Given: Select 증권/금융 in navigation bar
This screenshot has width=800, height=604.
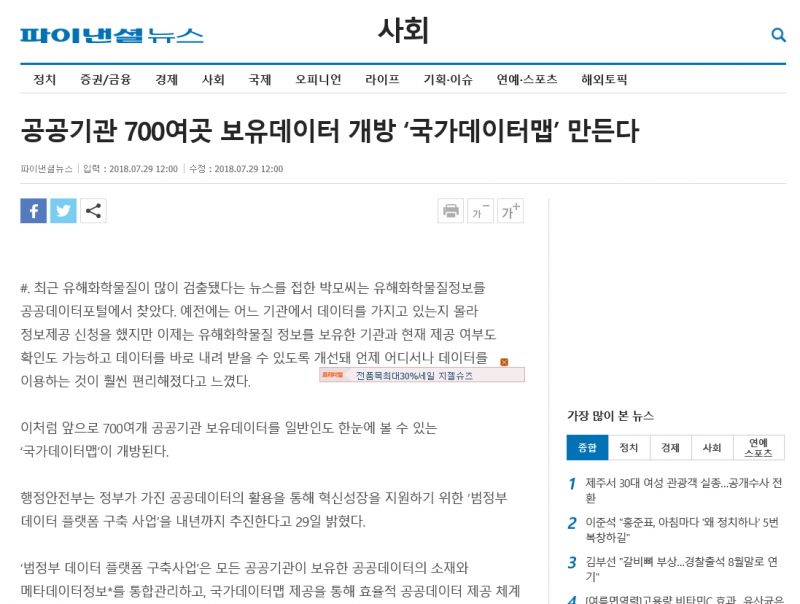Looking at the screenshot, I should (105, 80).
